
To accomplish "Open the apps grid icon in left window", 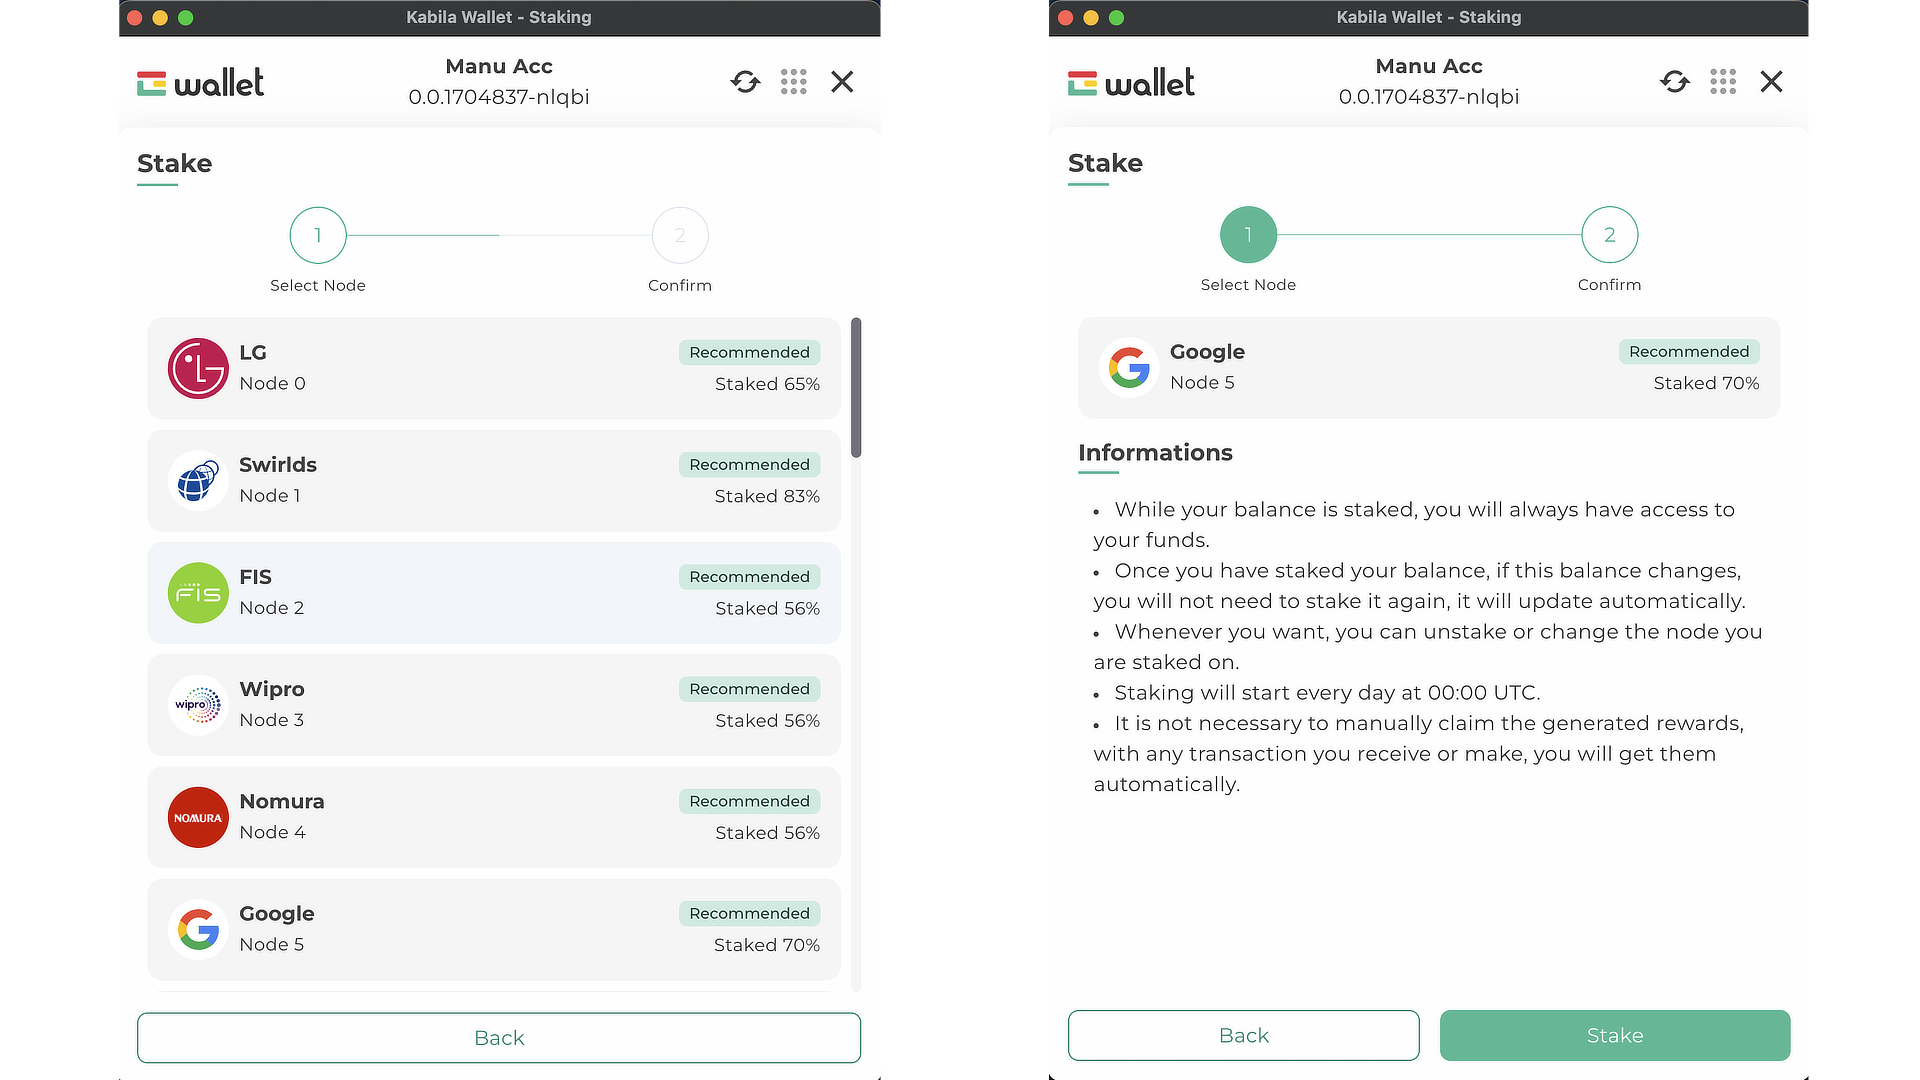I will 794,82.
